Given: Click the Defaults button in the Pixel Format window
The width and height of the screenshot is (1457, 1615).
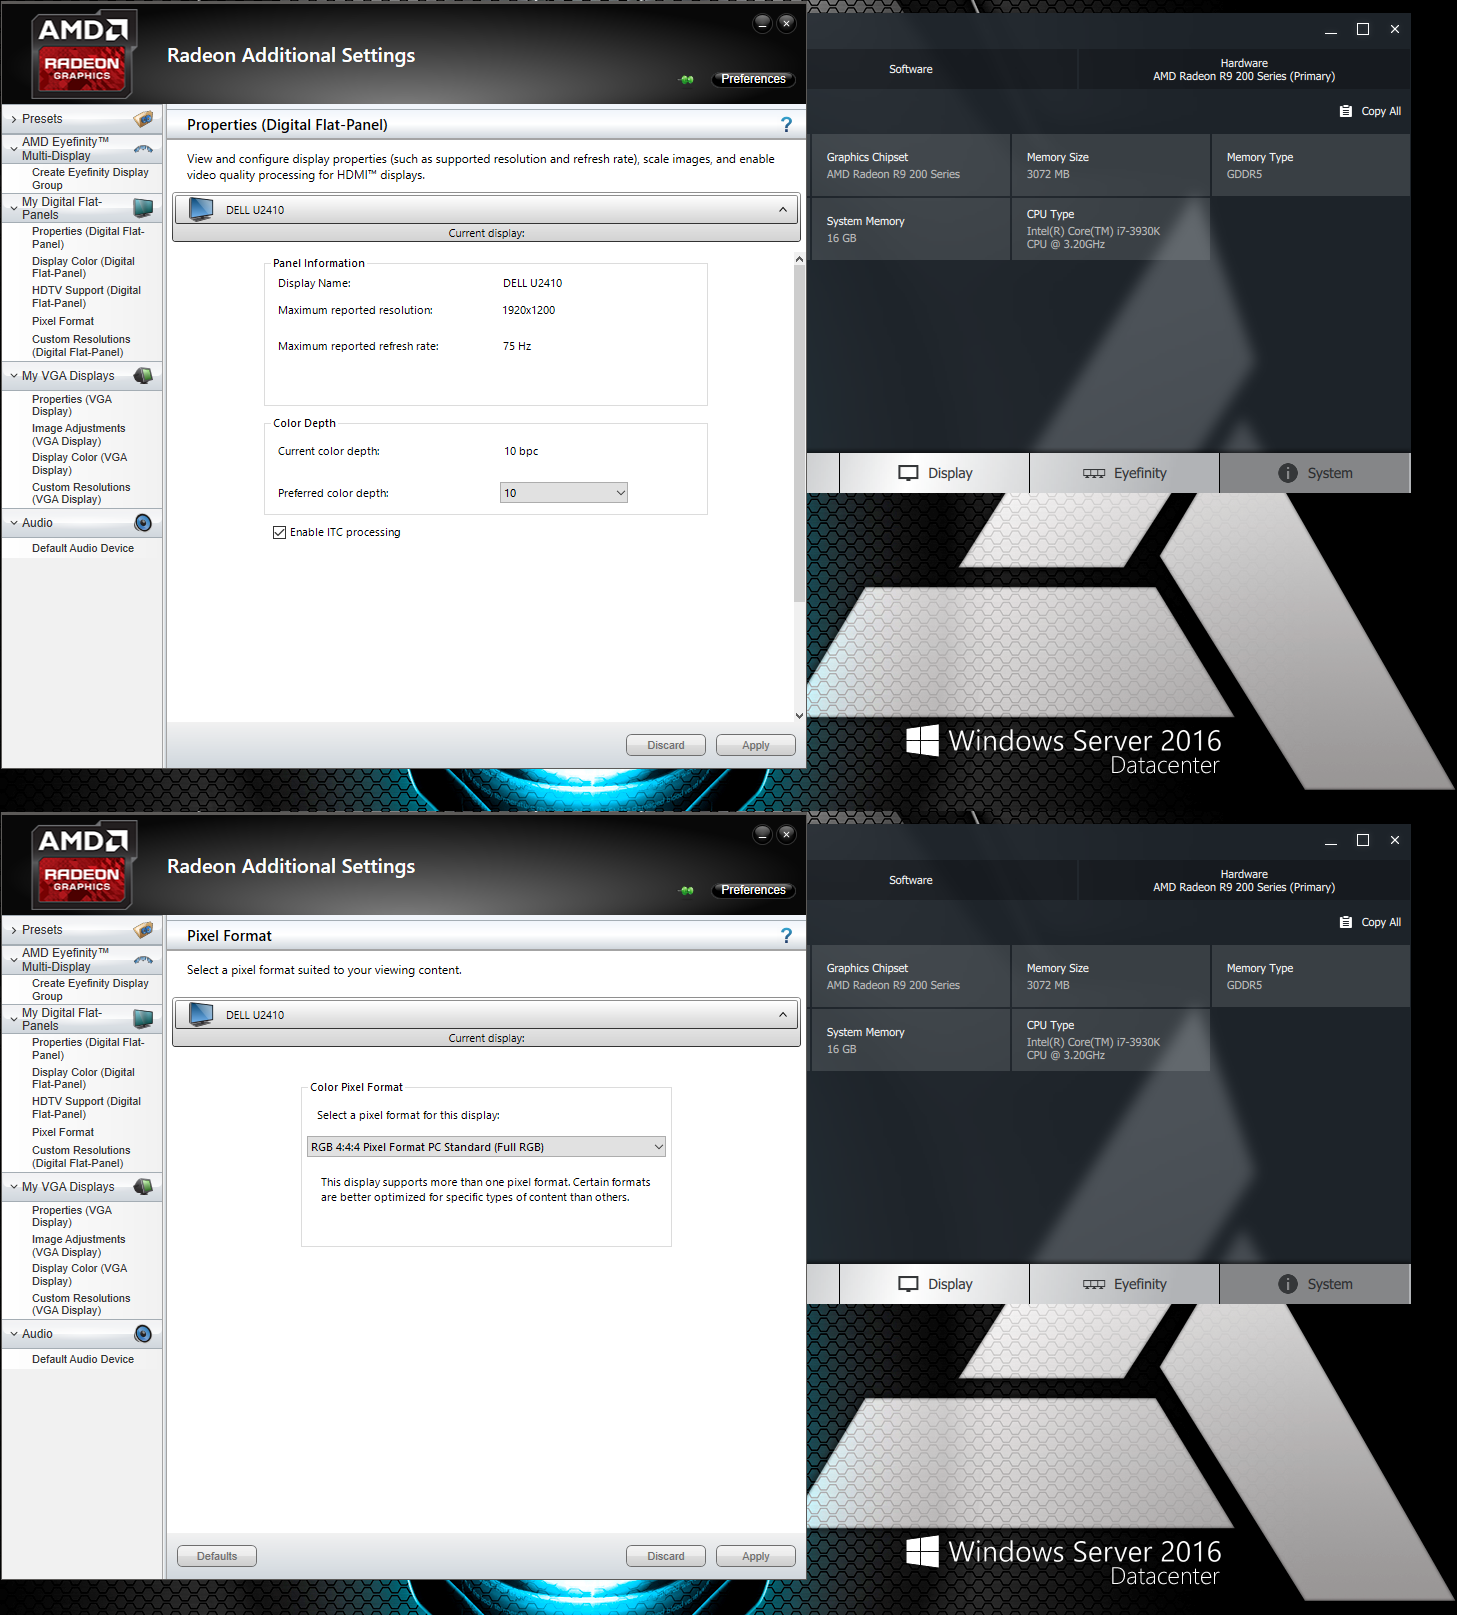Looking at the screenshot, I should [217, 1556].
